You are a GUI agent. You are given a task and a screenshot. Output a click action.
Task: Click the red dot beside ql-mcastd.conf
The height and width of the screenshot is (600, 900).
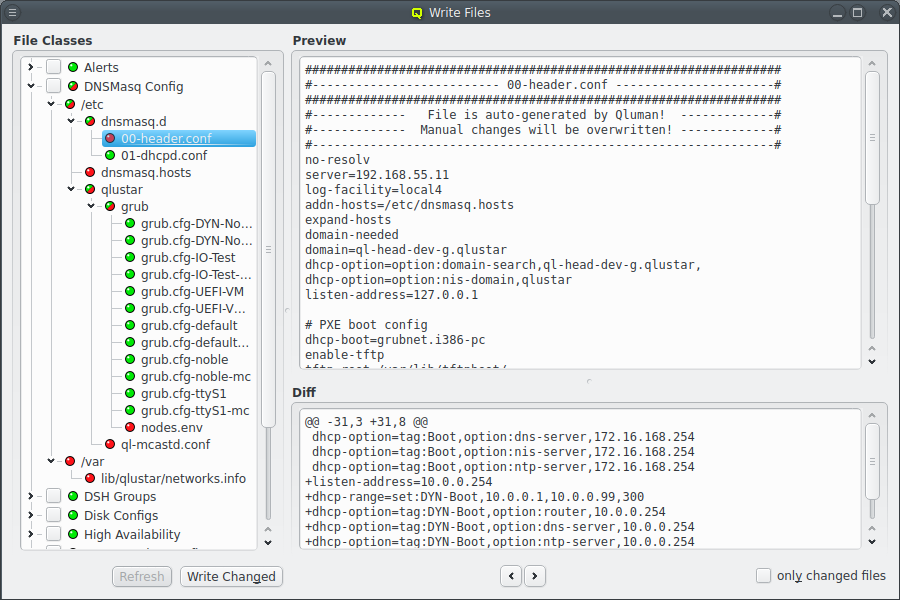[110, 444]
